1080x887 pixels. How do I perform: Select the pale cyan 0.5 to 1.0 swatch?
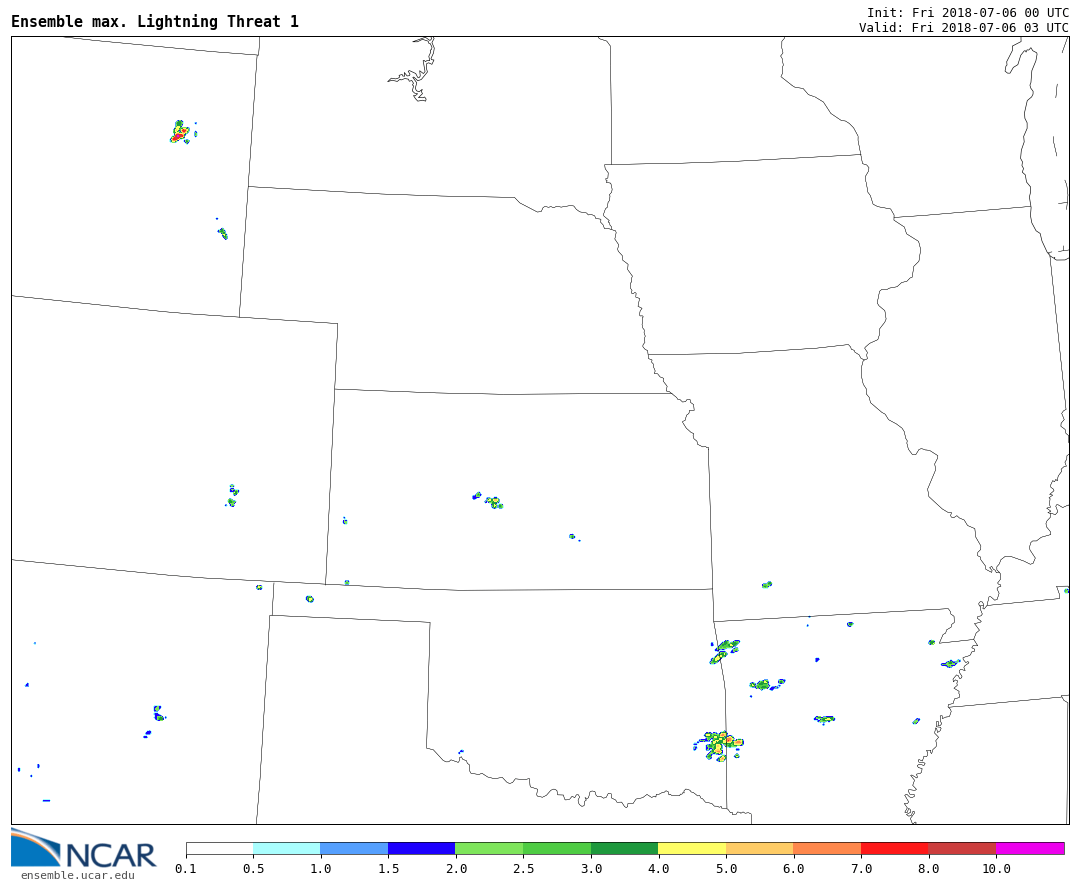(x=286, y=848)
